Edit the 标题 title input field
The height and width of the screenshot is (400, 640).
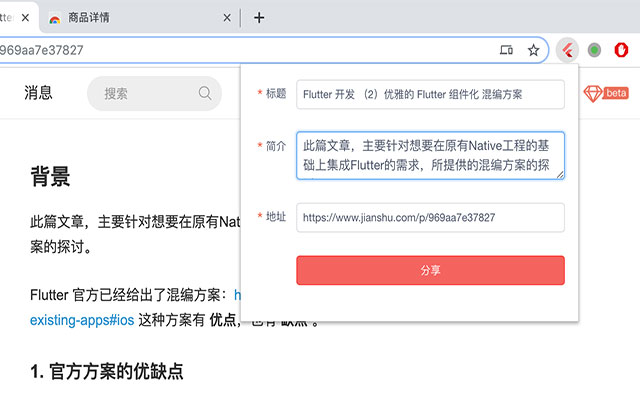coord(430,94)
